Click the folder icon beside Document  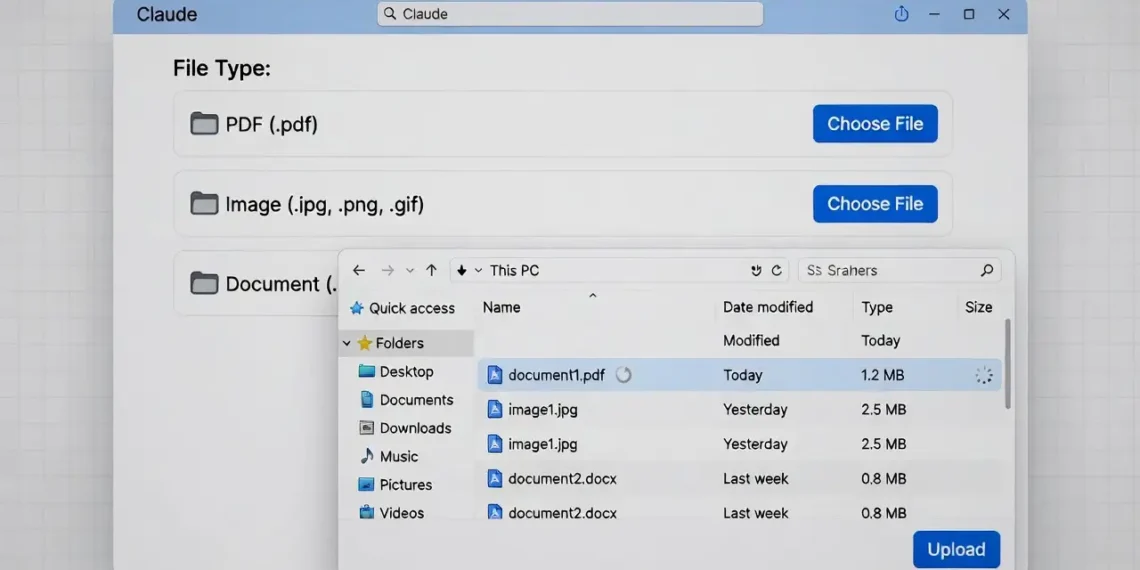point(204,283)
